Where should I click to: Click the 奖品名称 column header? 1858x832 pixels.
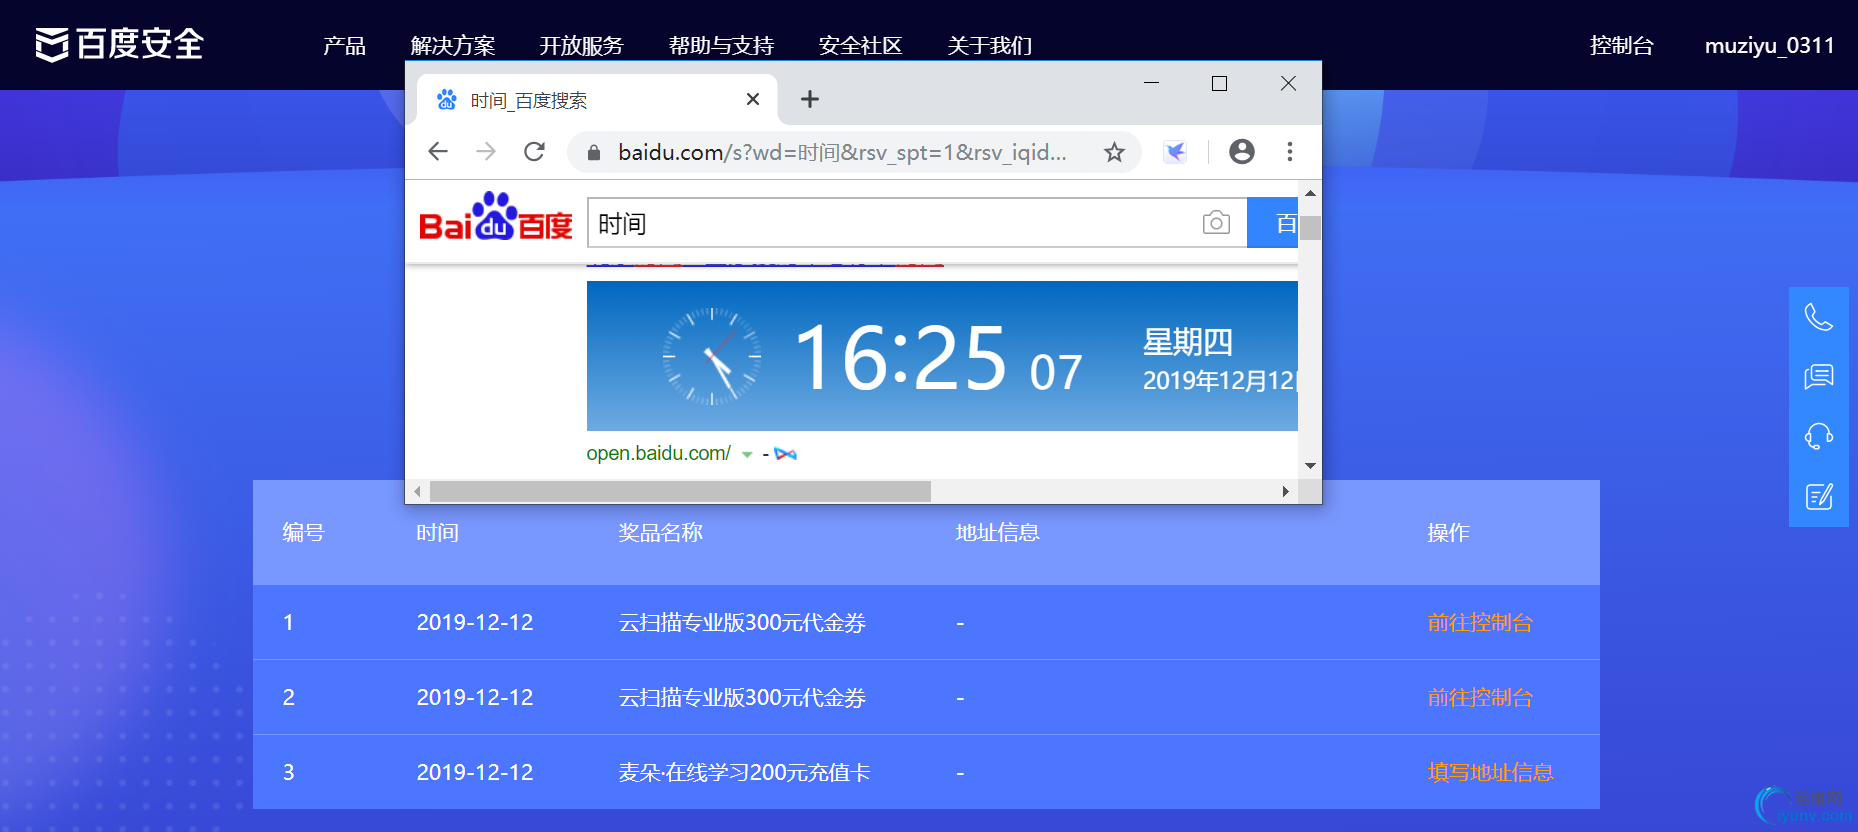click(660, 533)
